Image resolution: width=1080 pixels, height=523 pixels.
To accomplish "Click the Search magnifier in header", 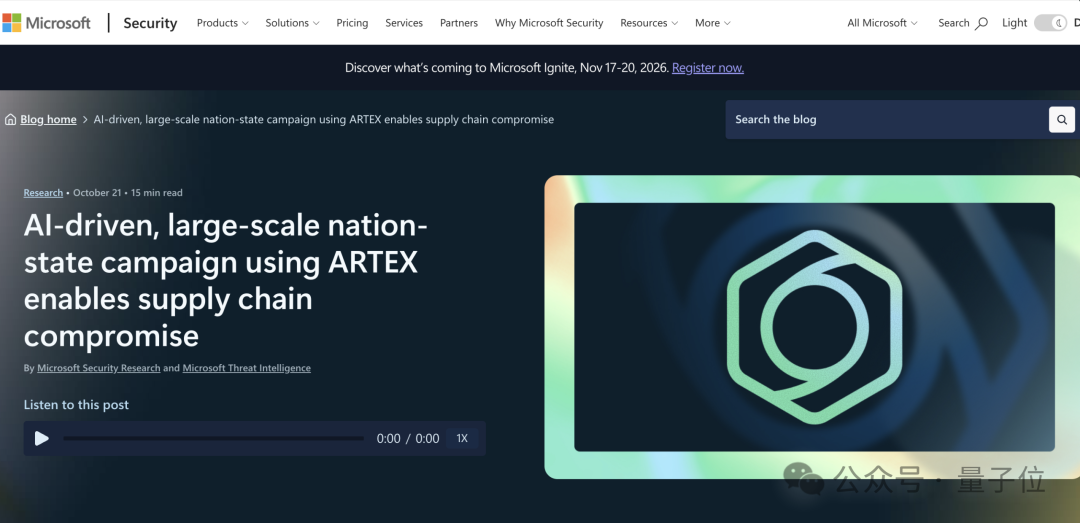I will (x=982, y=23).
